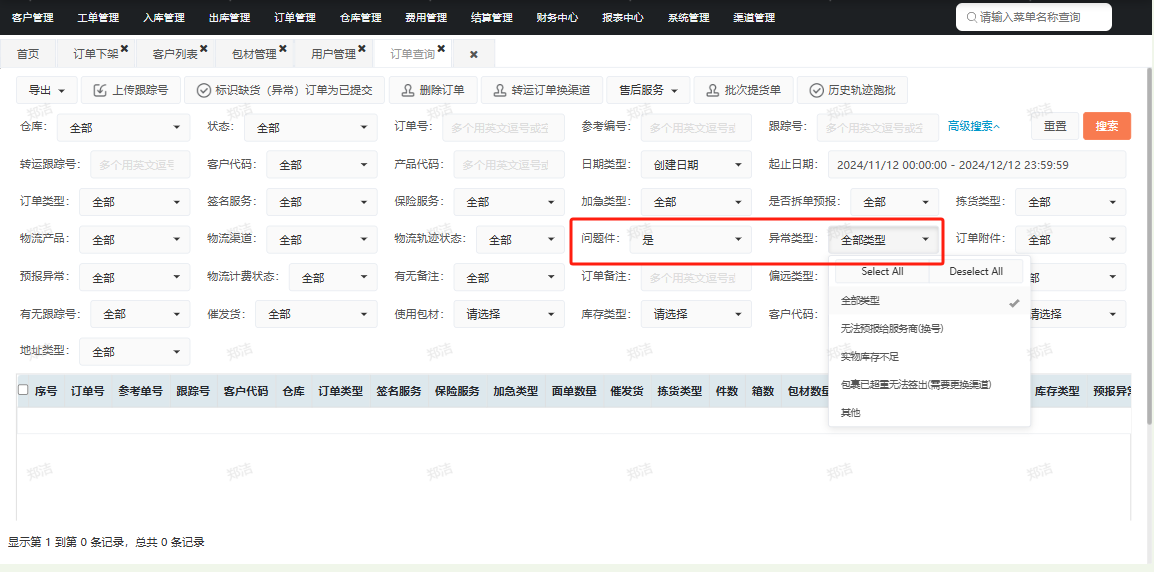
Task: Open 报表中心 in the top menu
Action: 623,17
